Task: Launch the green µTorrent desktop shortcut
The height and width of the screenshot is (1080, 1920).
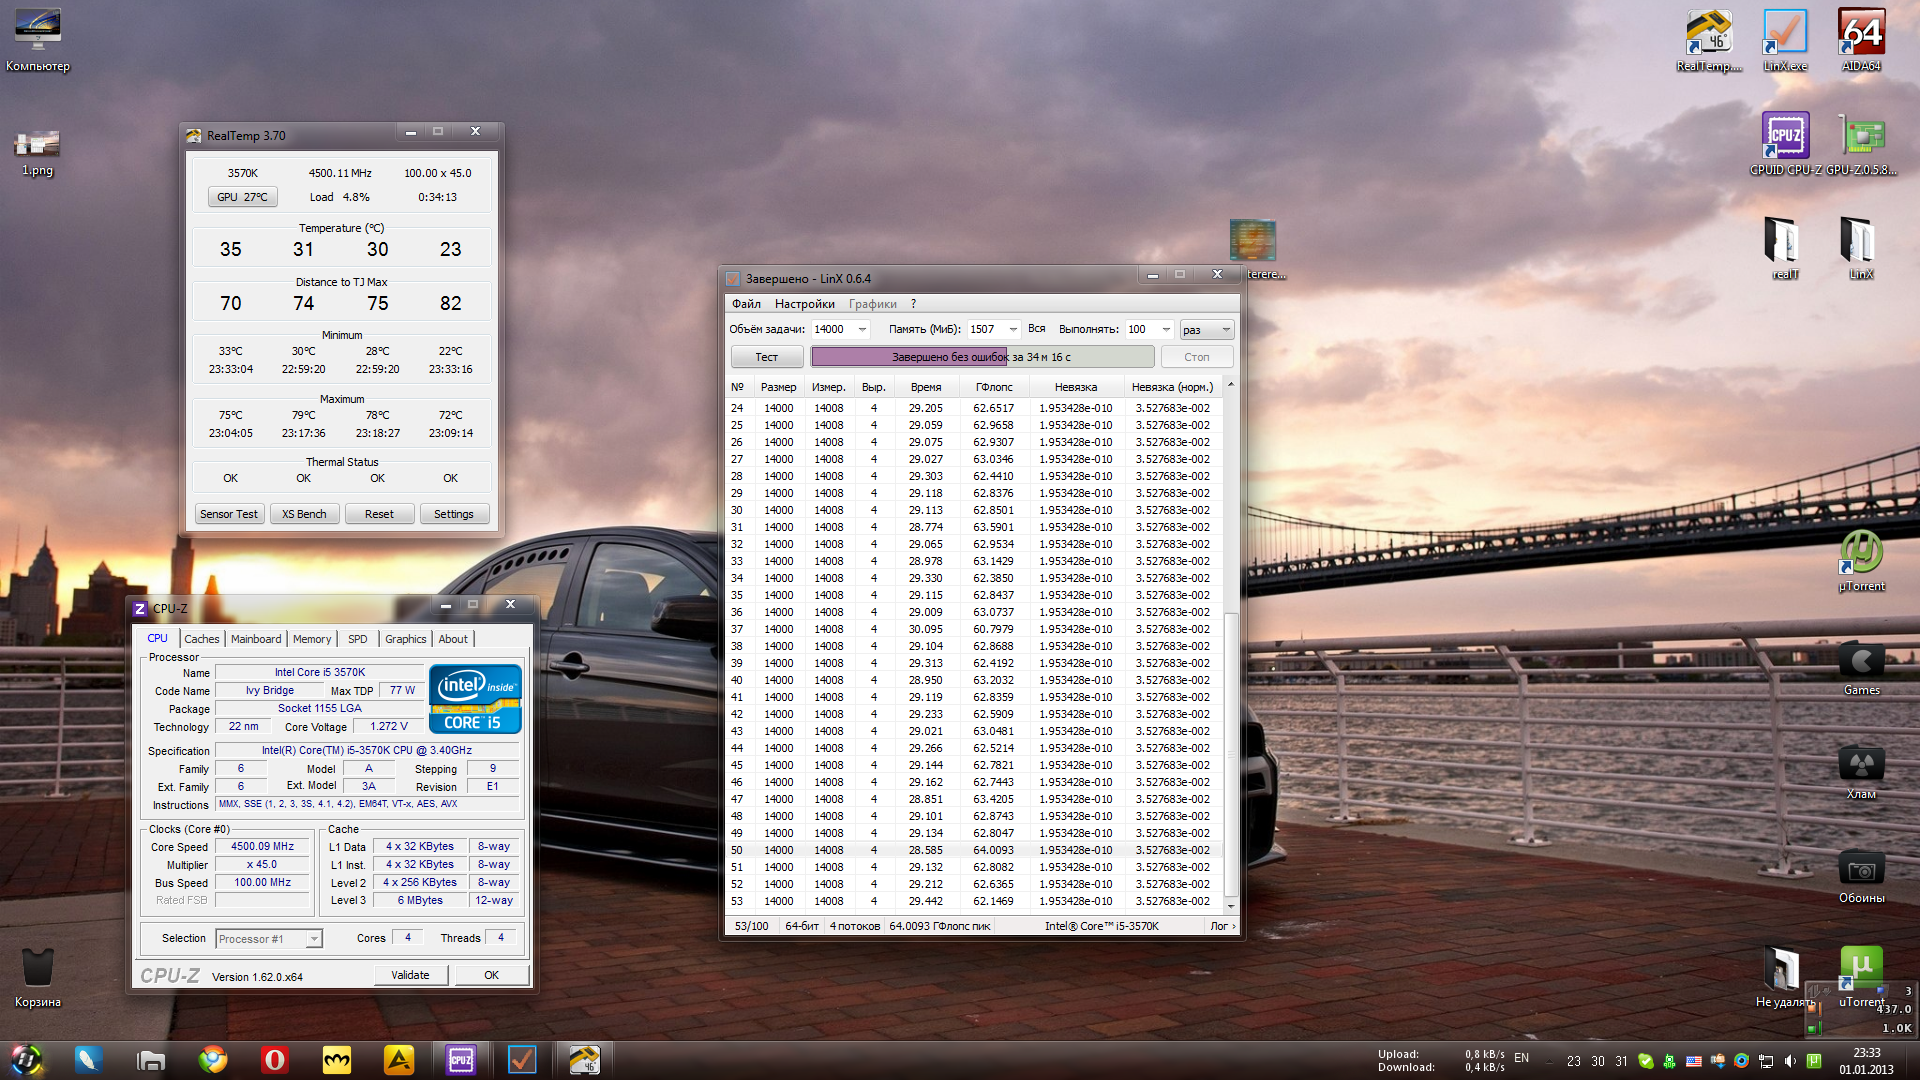Action: pyautogui.click(x=1861, y=560)
